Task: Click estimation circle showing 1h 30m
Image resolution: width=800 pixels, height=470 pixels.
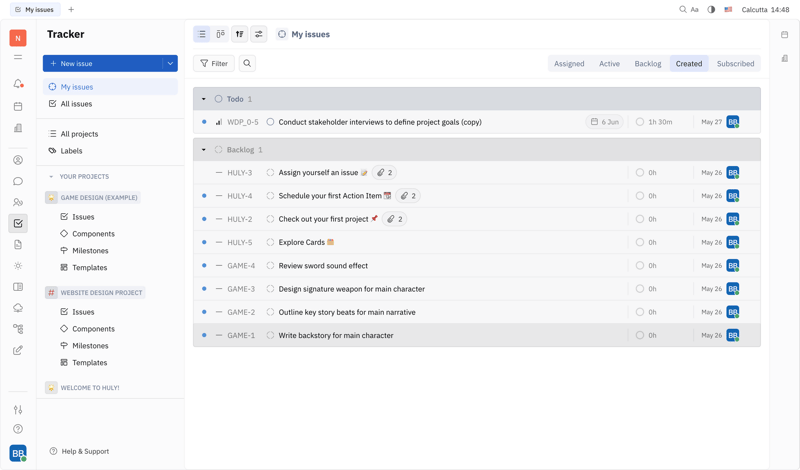Action: [640, 122]
